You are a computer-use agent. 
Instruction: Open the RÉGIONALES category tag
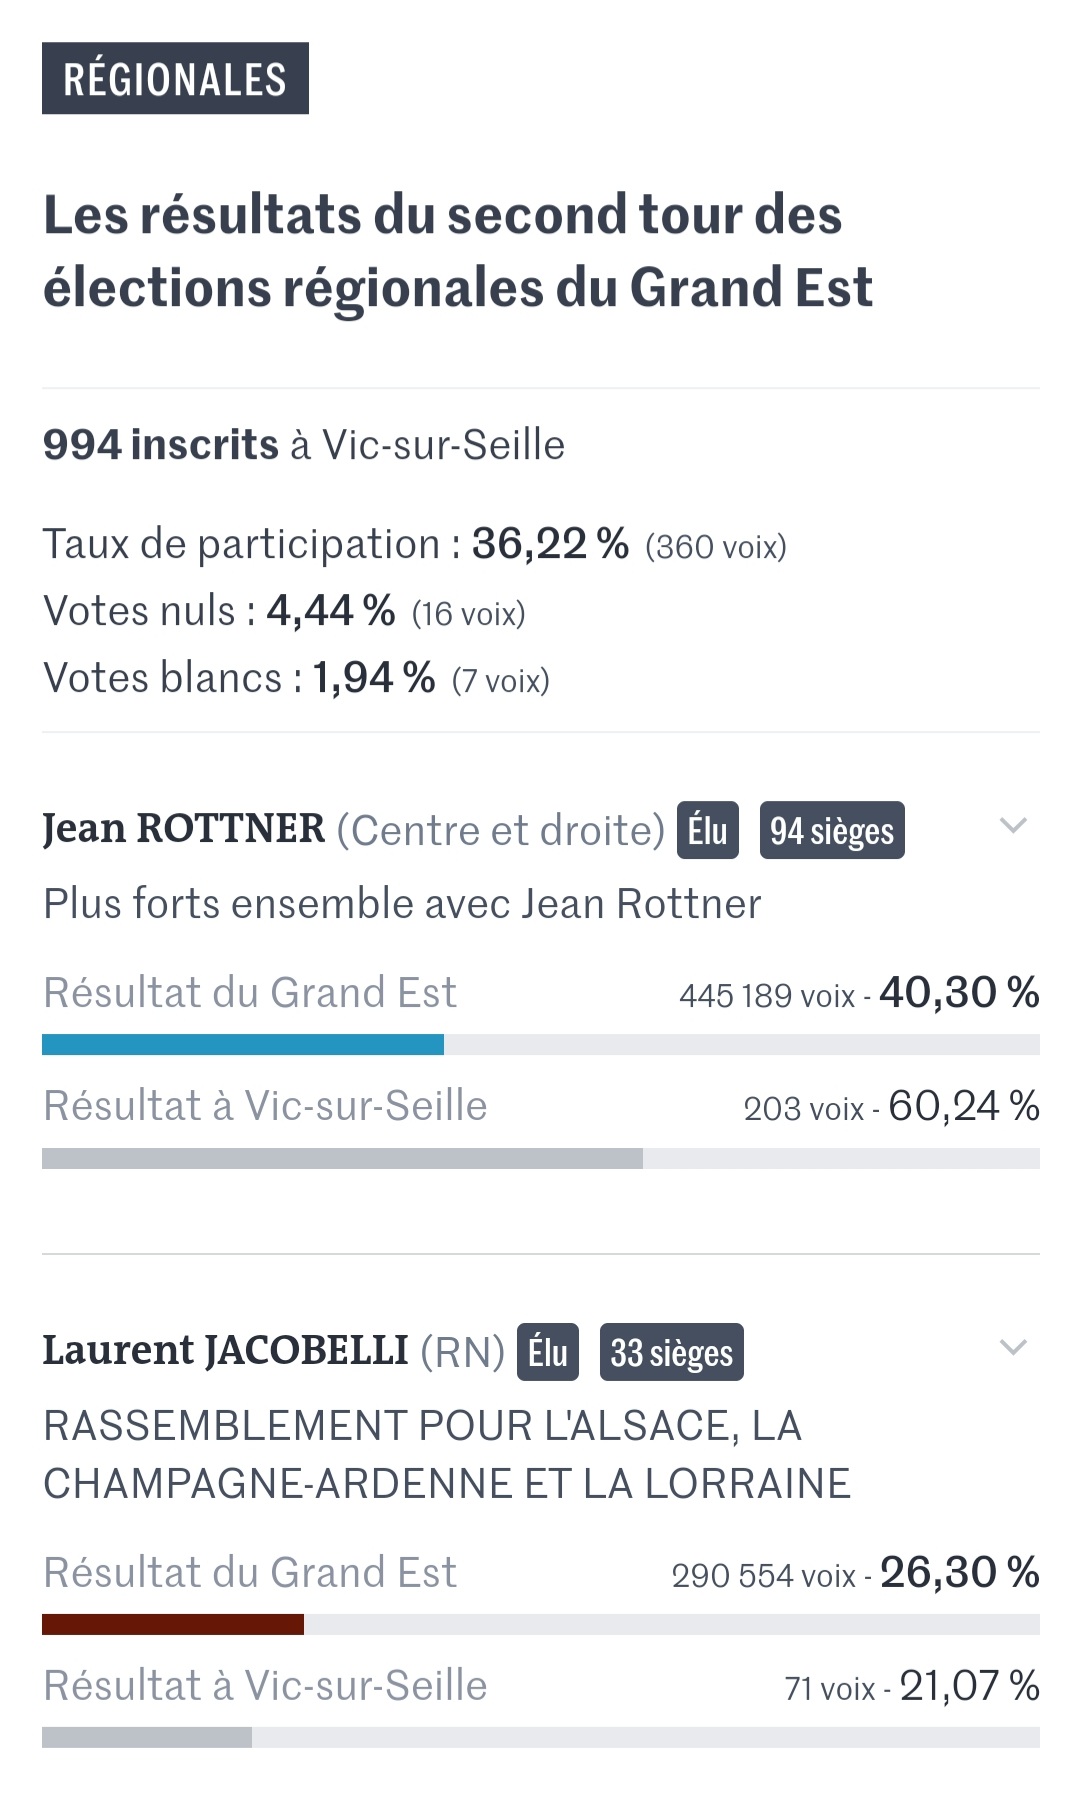175,78
